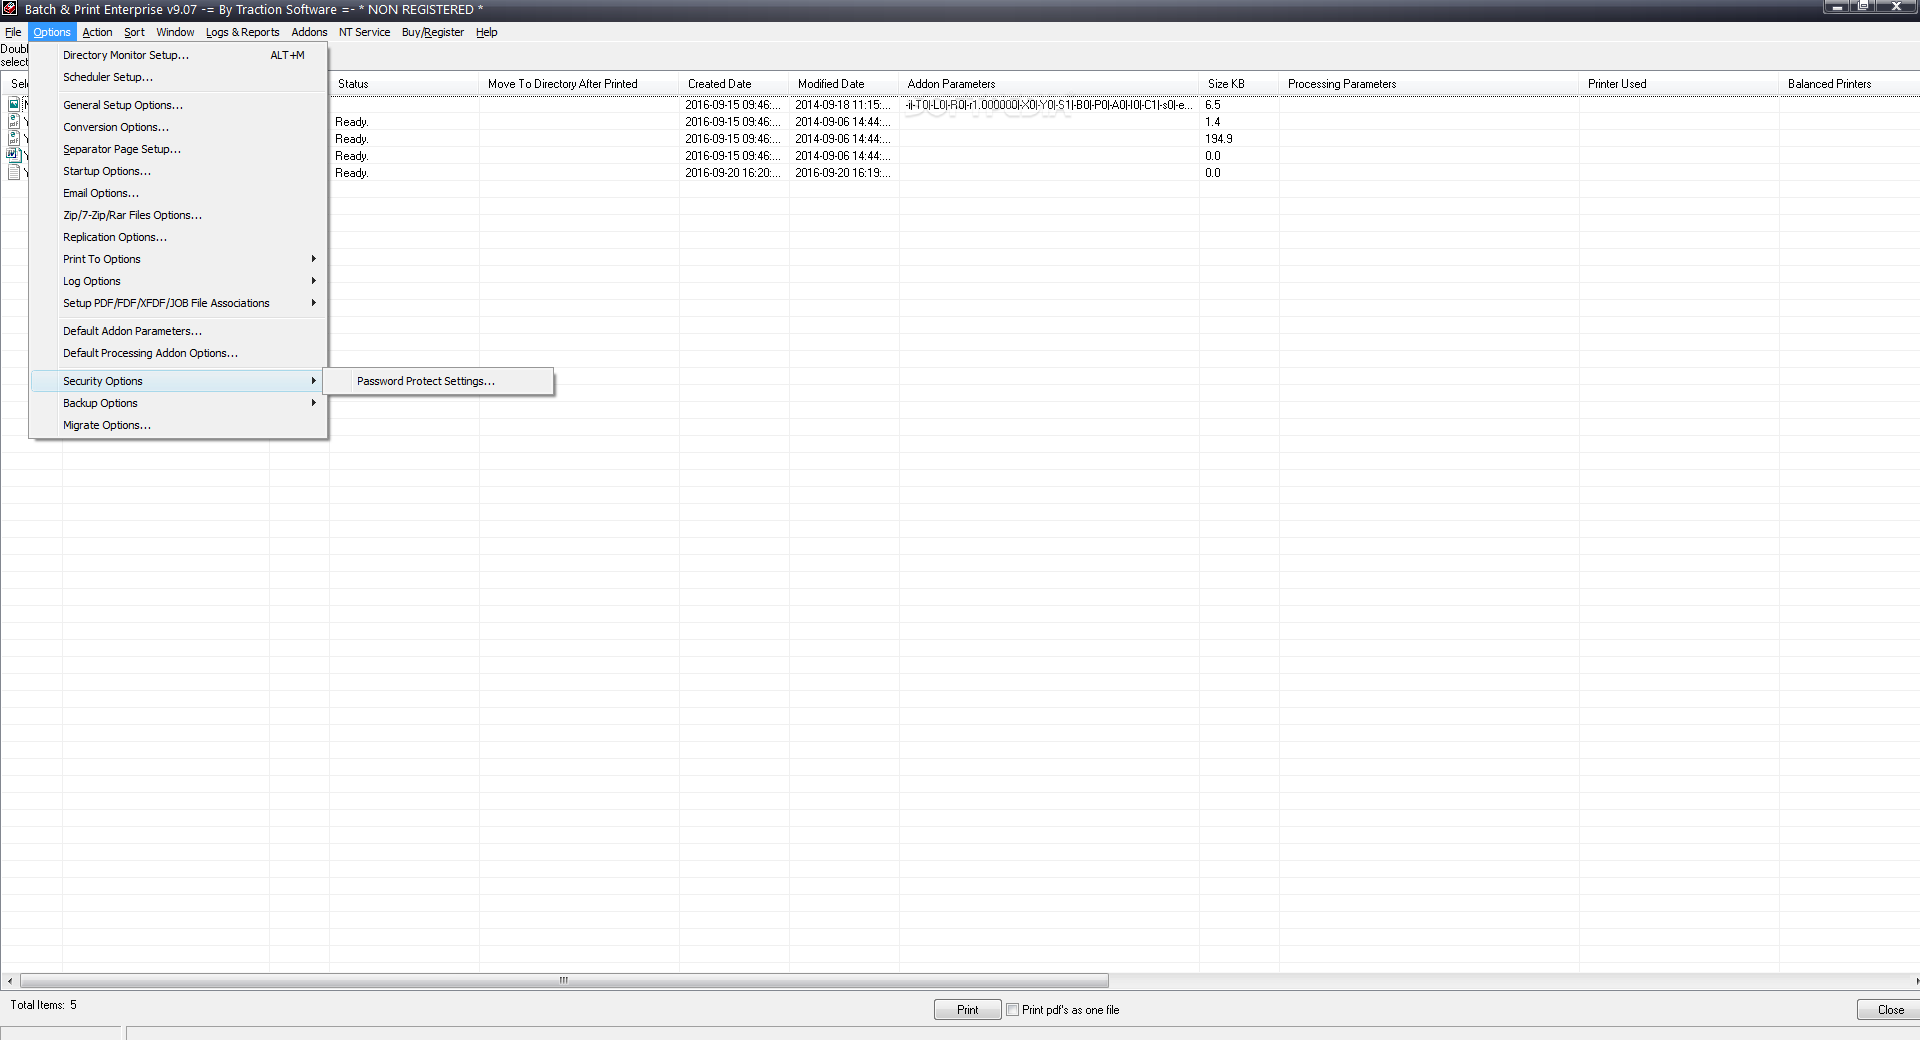
Task: Click created date '2016-09-20 16:20'
Action: [732, 173]
